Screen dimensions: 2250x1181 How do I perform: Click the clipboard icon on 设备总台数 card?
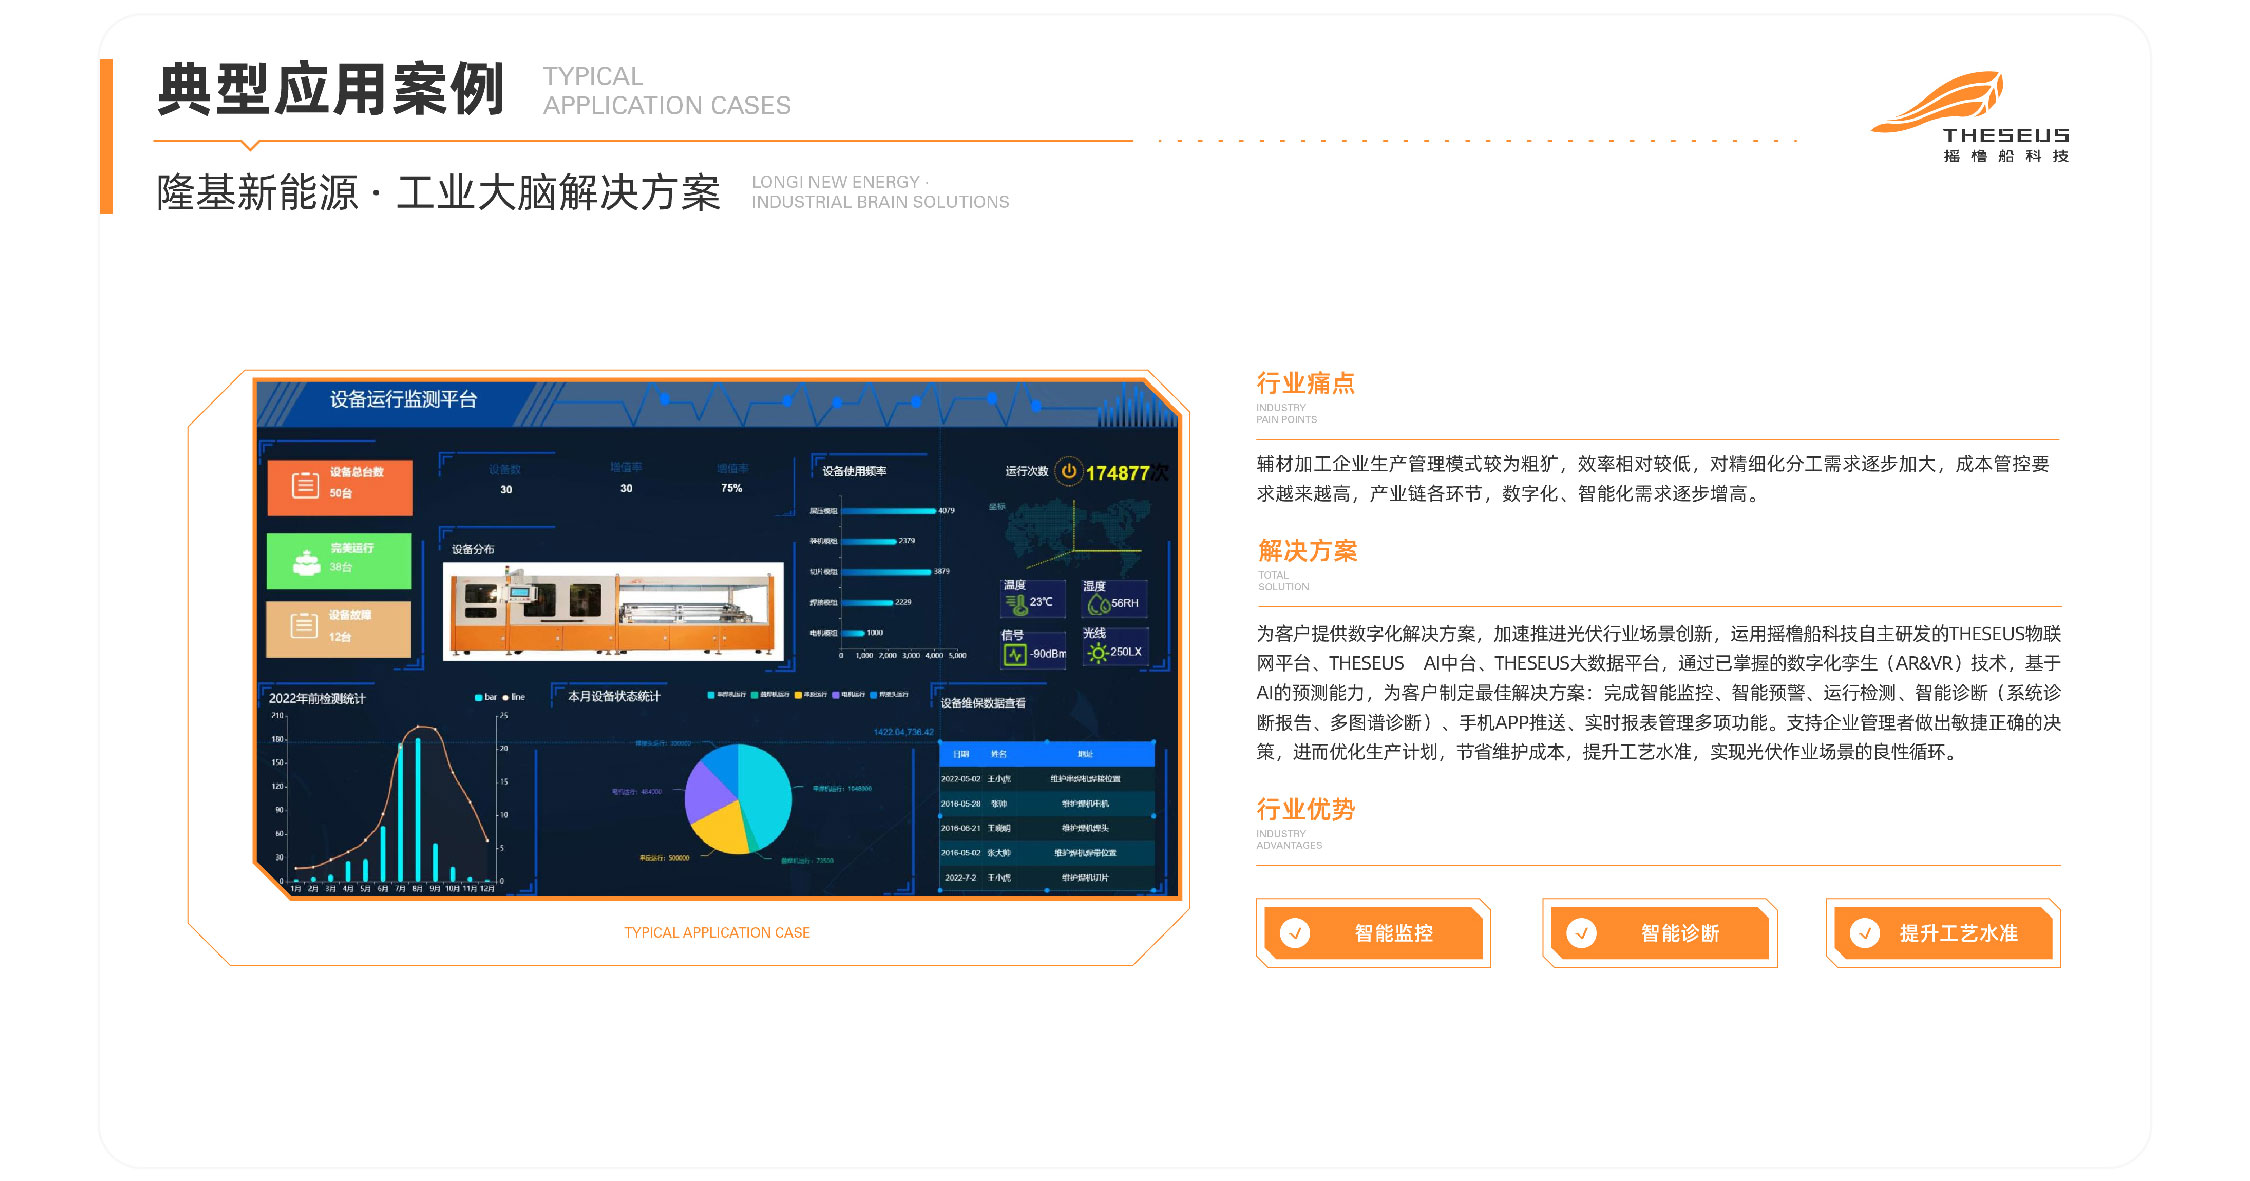[305, 485]
